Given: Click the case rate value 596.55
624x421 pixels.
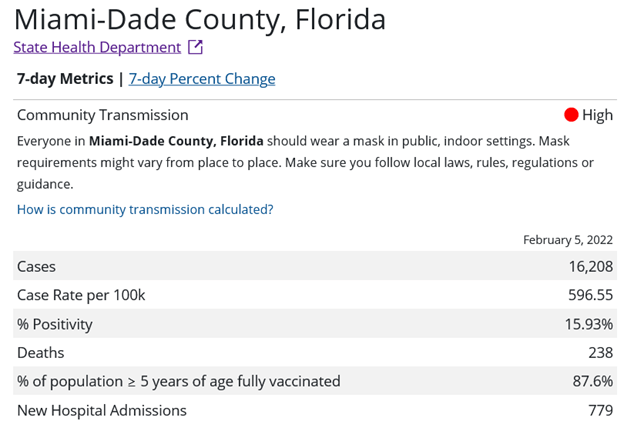Looking at the screenshot, I should [x=590, y=296].
